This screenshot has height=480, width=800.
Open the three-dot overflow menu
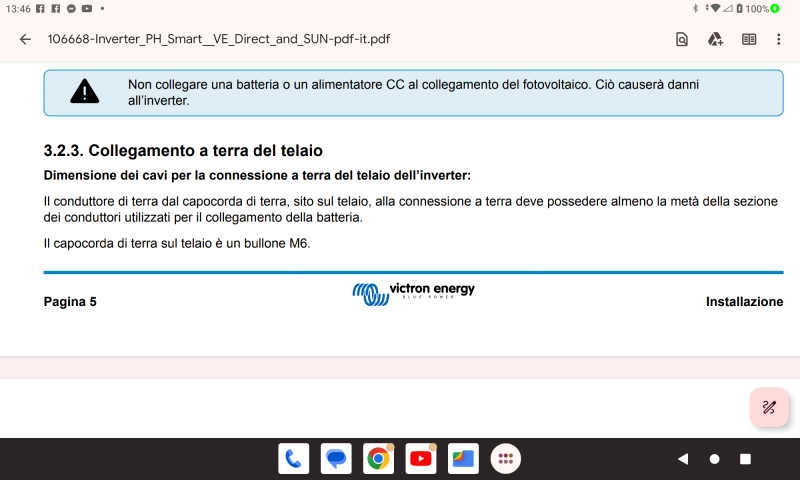[x=779, y=39]
